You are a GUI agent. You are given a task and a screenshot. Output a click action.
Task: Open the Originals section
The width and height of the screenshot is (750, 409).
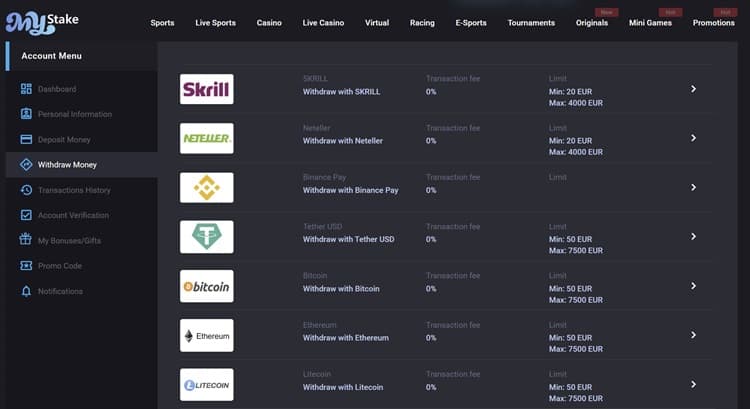click(x=592, y=23)
